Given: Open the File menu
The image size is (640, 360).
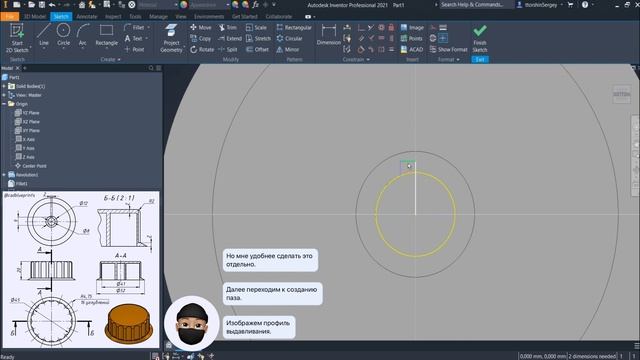Looking at the screenshot, I should click(x=9, y=17).
